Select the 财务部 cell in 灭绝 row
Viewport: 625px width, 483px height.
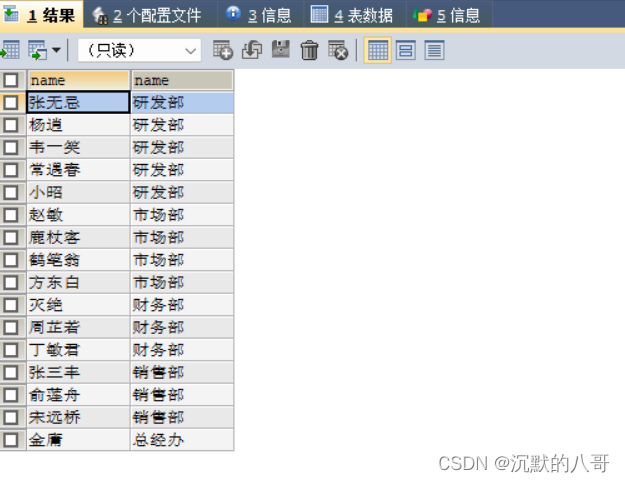point(182,305)
